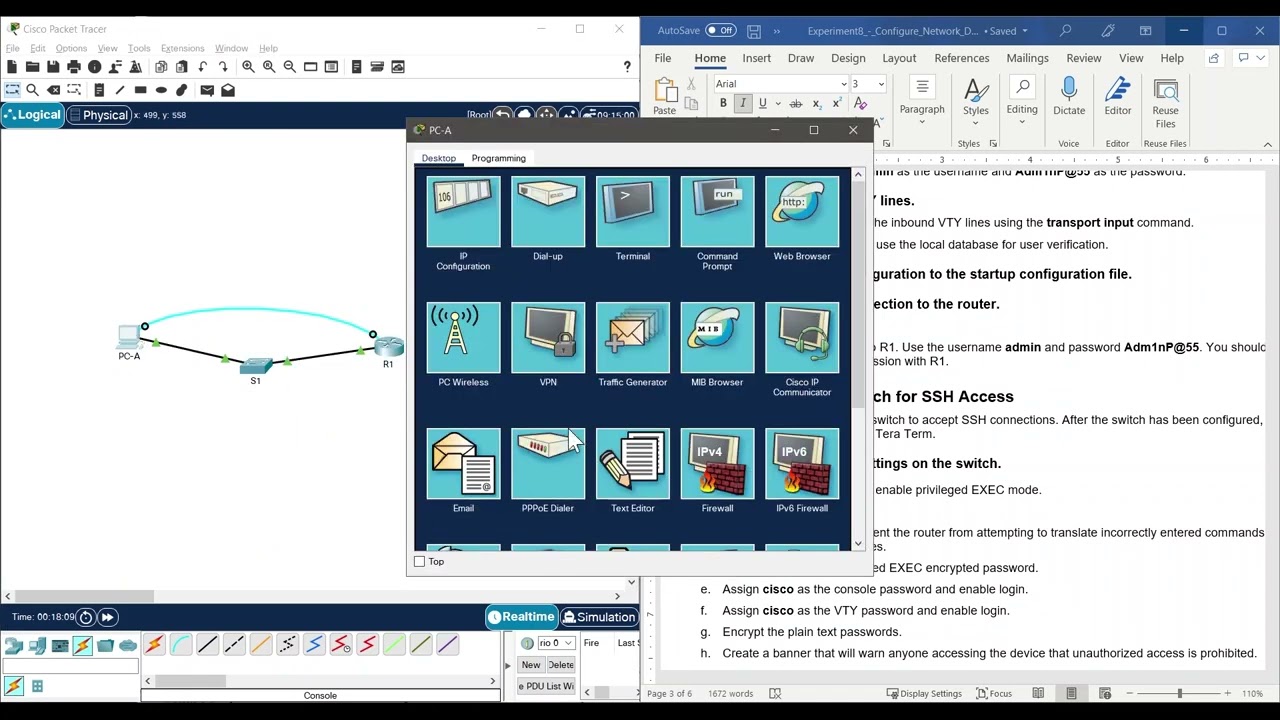Click the New scenario button
The width and height of the screenshot is (1280, 720).
(531, 665)
